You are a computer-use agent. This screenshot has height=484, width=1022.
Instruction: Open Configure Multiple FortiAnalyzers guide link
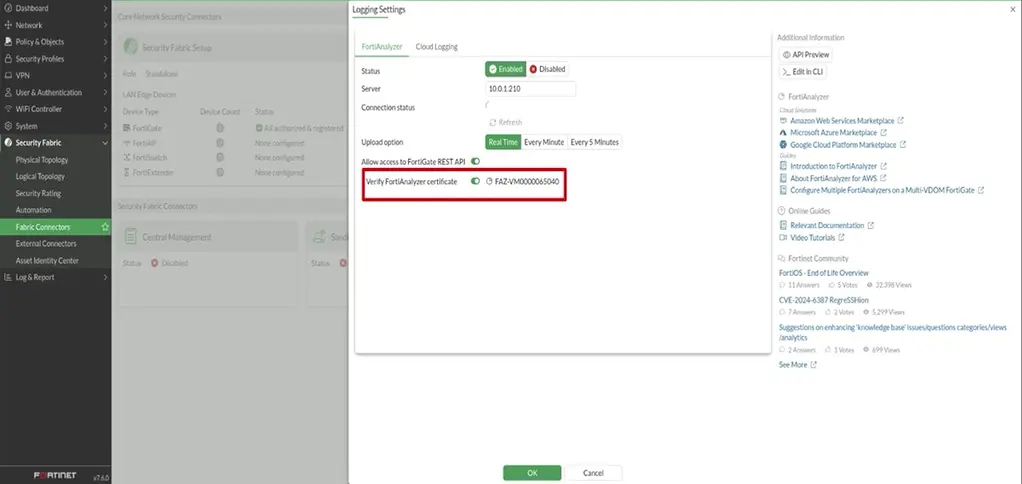point(881,190)
